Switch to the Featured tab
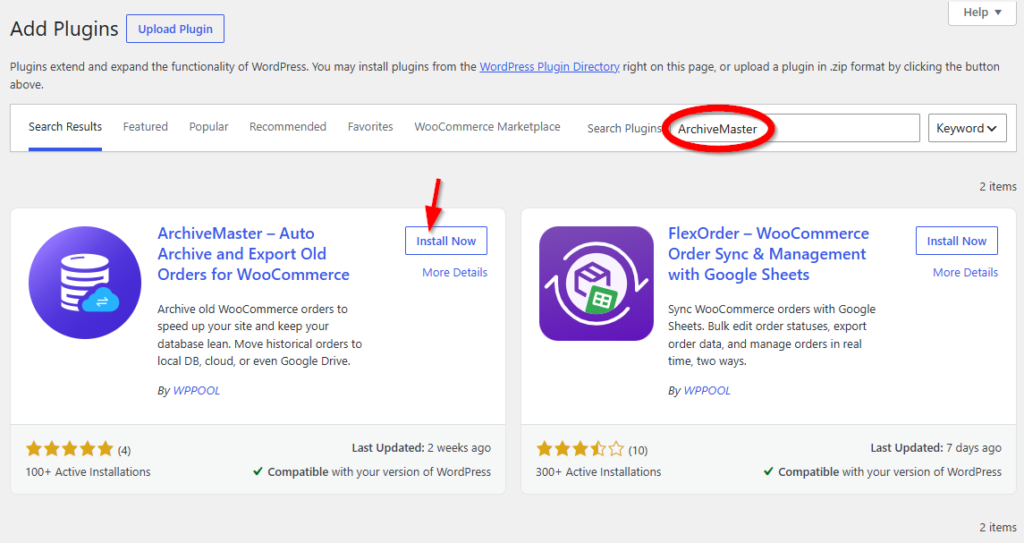This screenshot has width=1024, height=543. [145, 127]
